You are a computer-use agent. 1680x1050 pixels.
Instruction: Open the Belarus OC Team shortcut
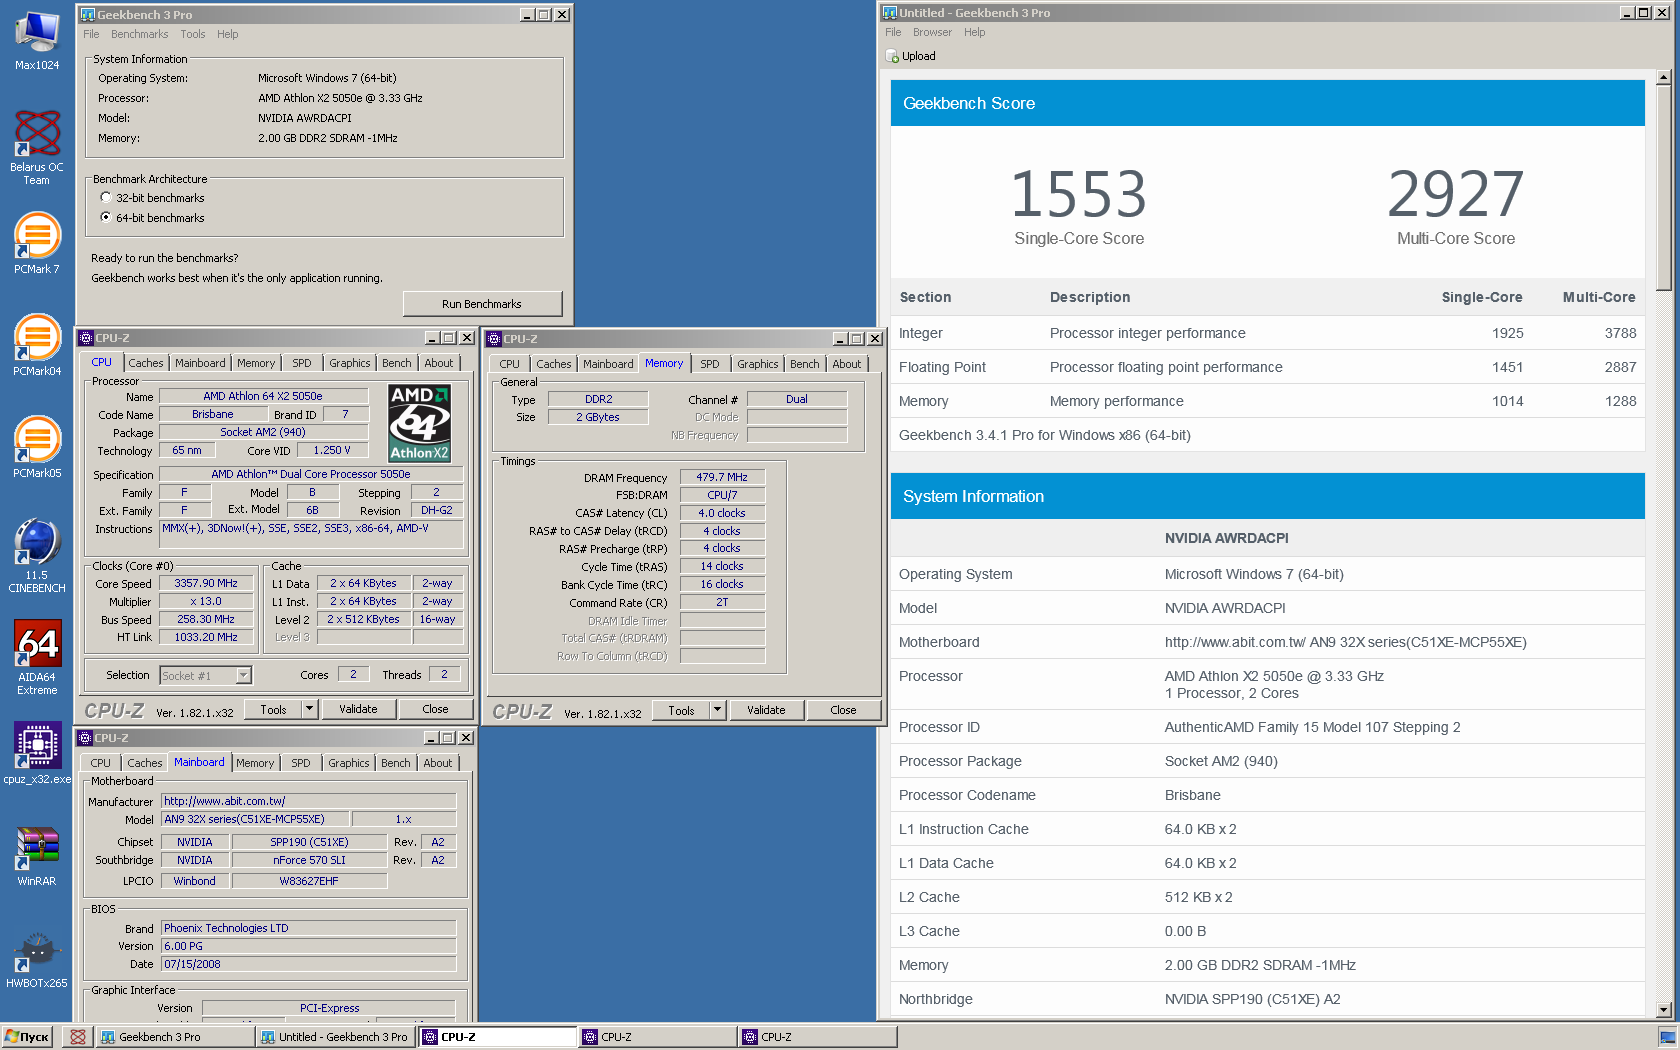37,147
